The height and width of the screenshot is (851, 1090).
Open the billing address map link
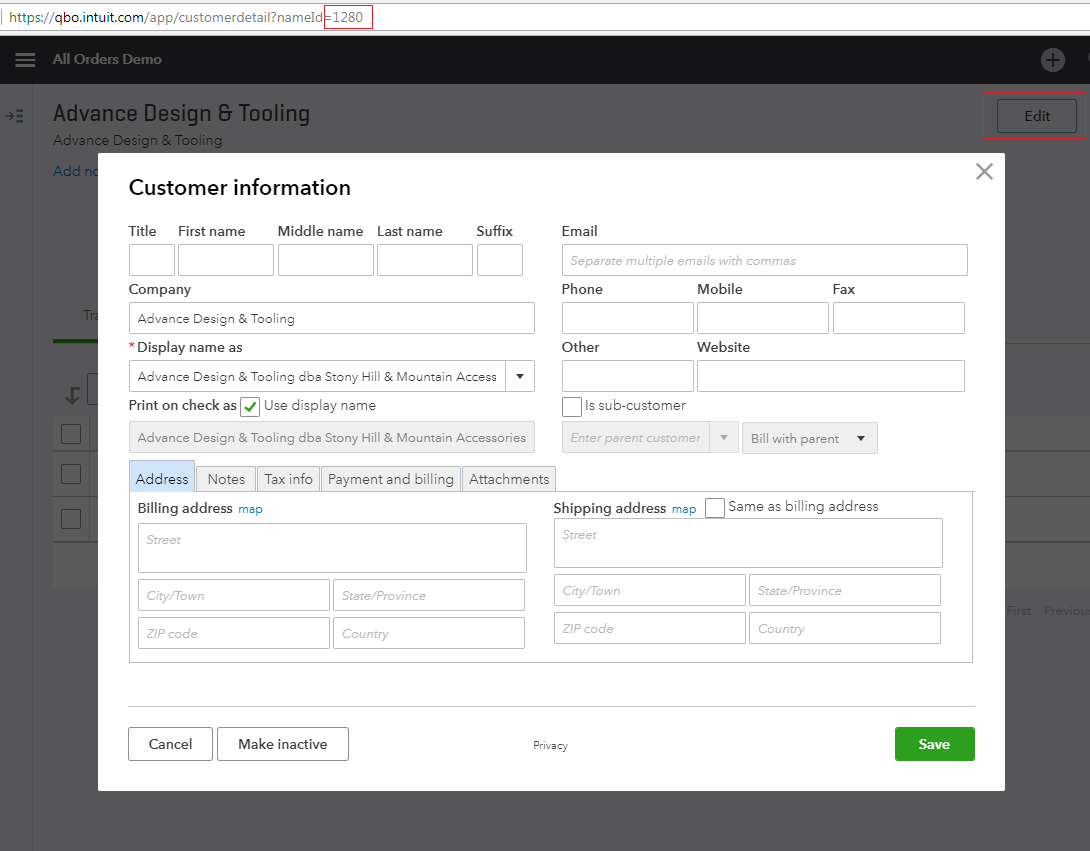250,509
